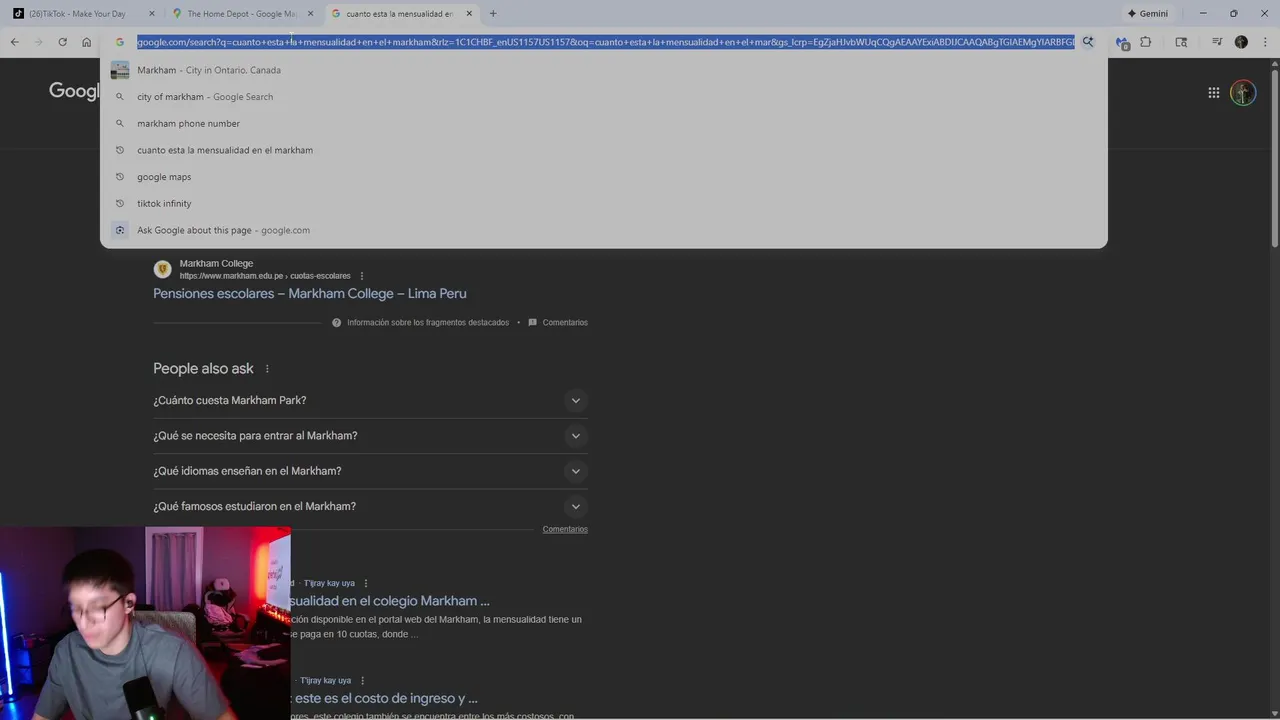Screen dimensions: 1280x720
Task: Click Comentarios below People also ask
Action: coord(565,529)
